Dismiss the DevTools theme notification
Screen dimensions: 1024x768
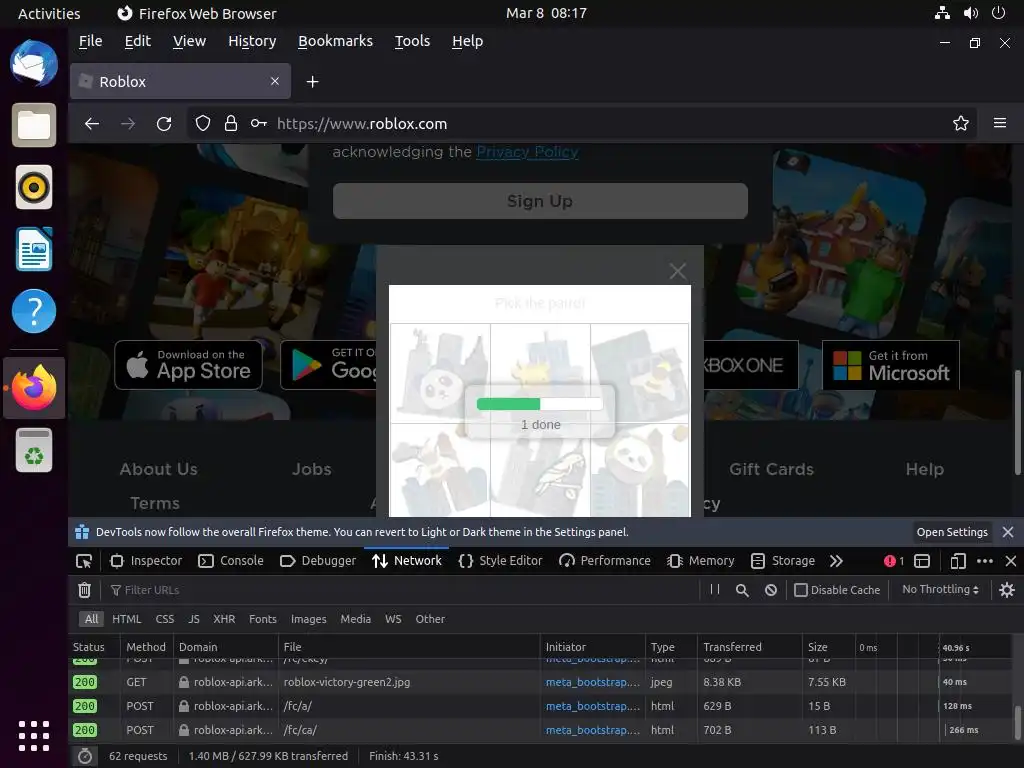(1008, 532)
